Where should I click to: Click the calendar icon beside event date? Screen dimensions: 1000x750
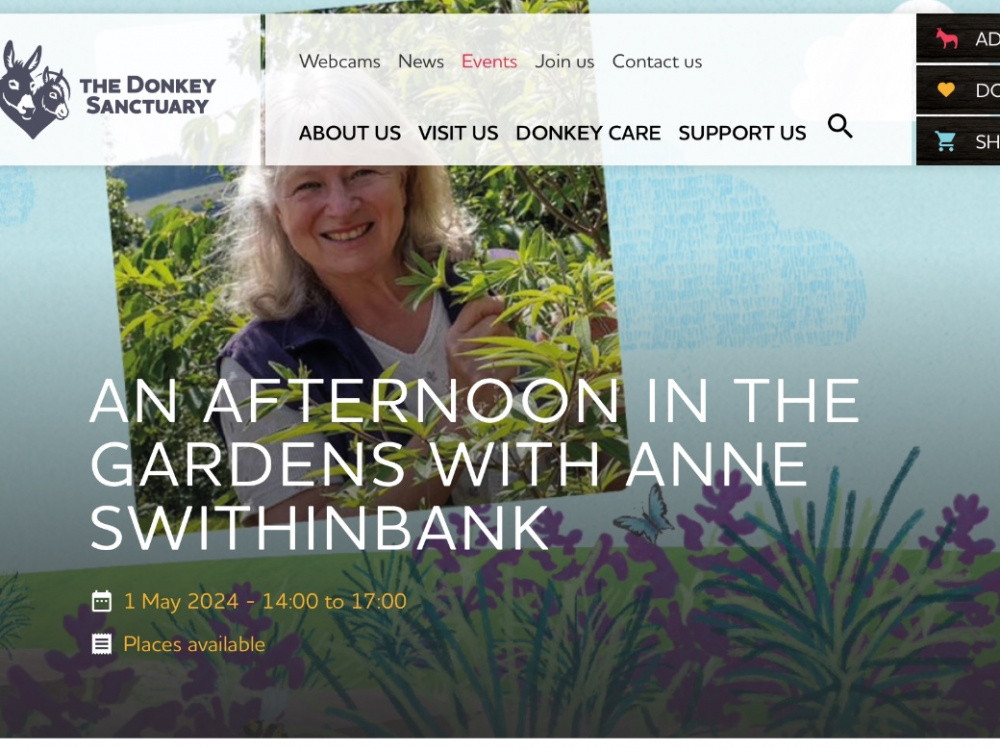point(101,601)
